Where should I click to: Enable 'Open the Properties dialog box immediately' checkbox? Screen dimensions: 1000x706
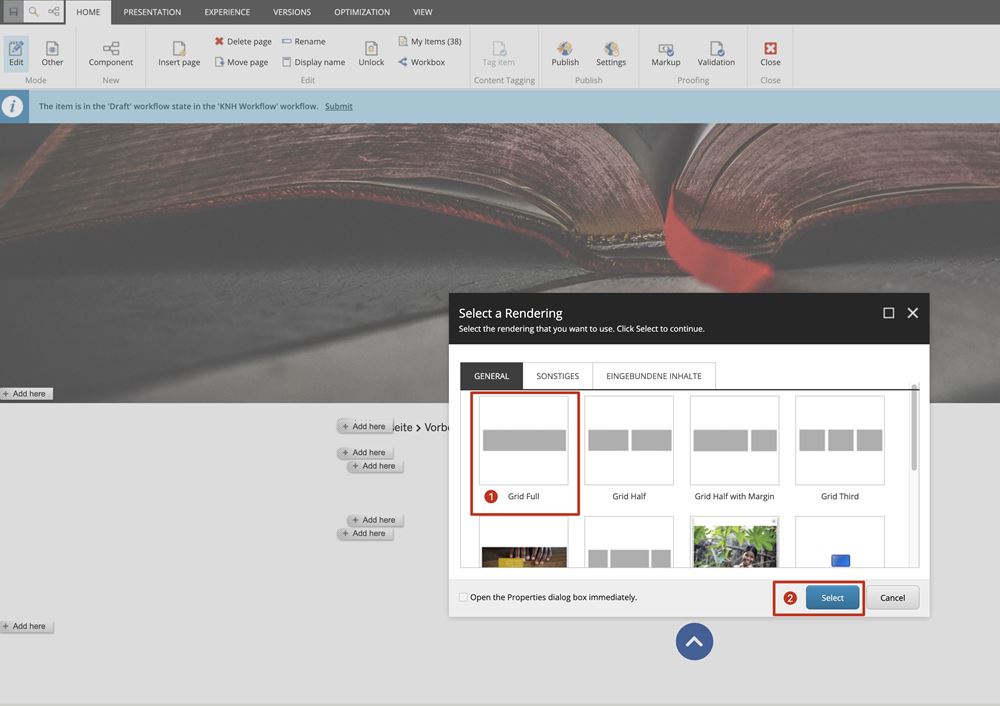463,597
